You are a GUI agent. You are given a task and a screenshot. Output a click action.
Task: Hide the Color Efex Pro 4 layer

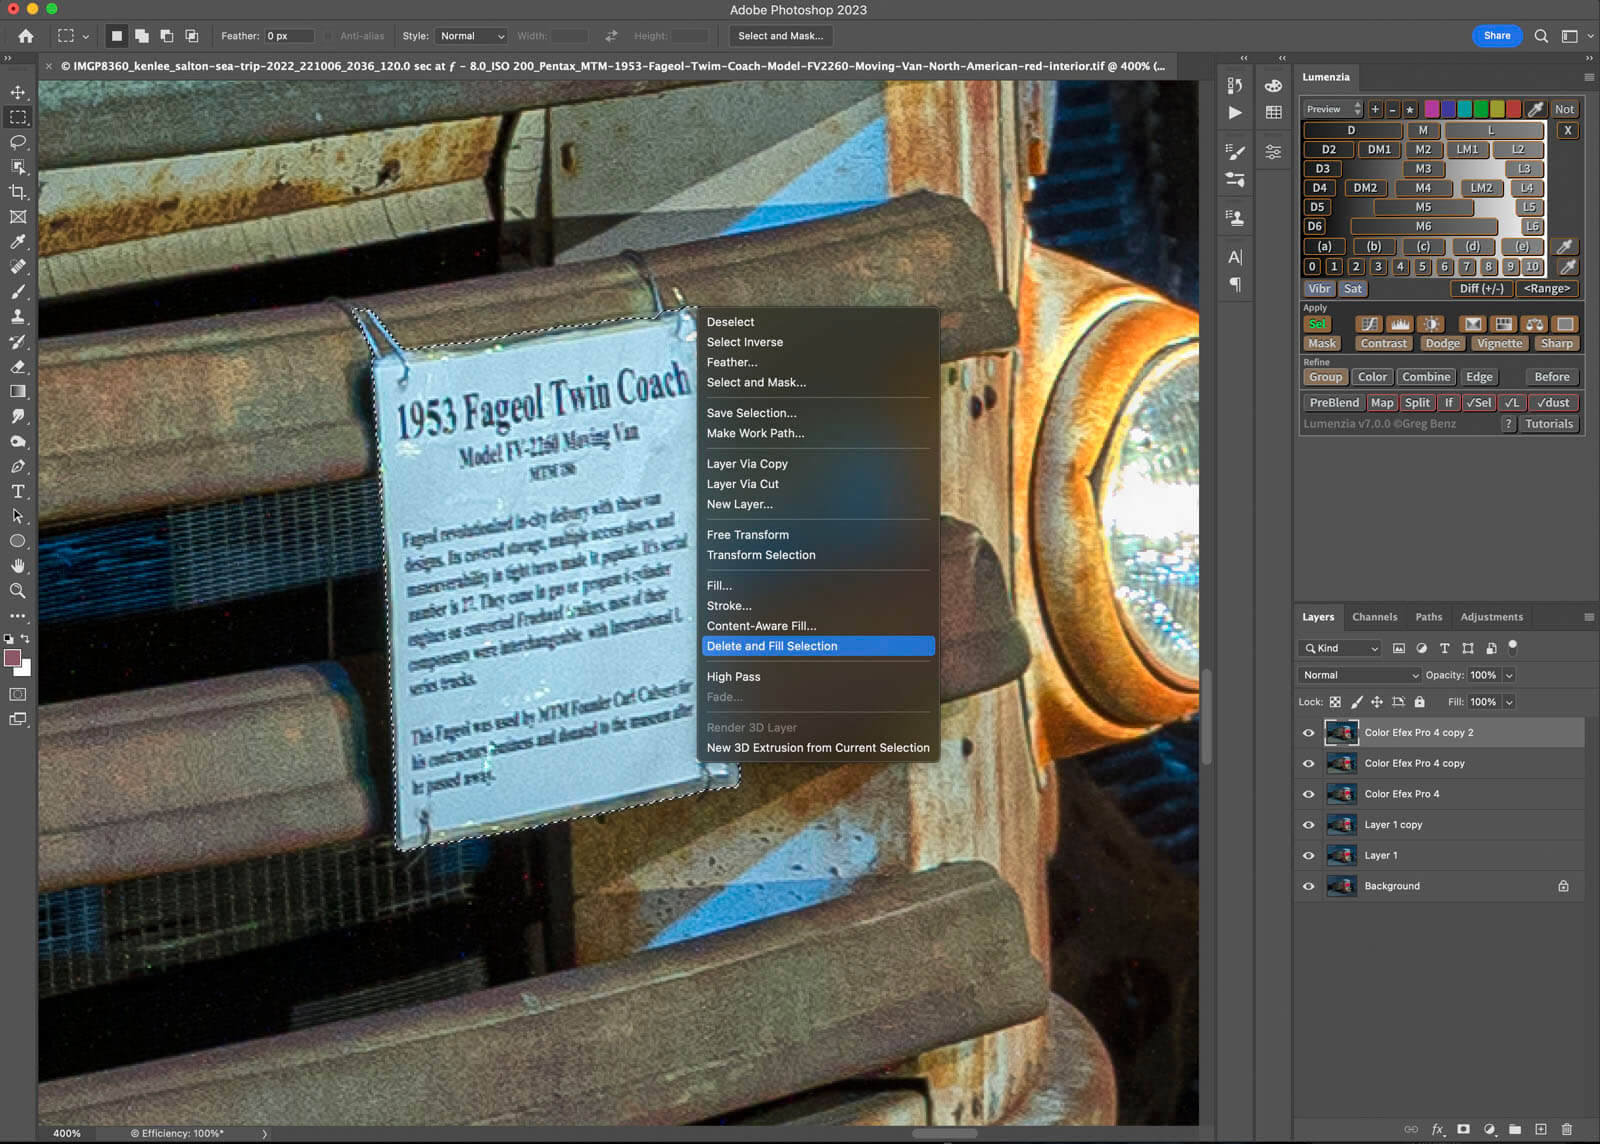[1308, 794]
